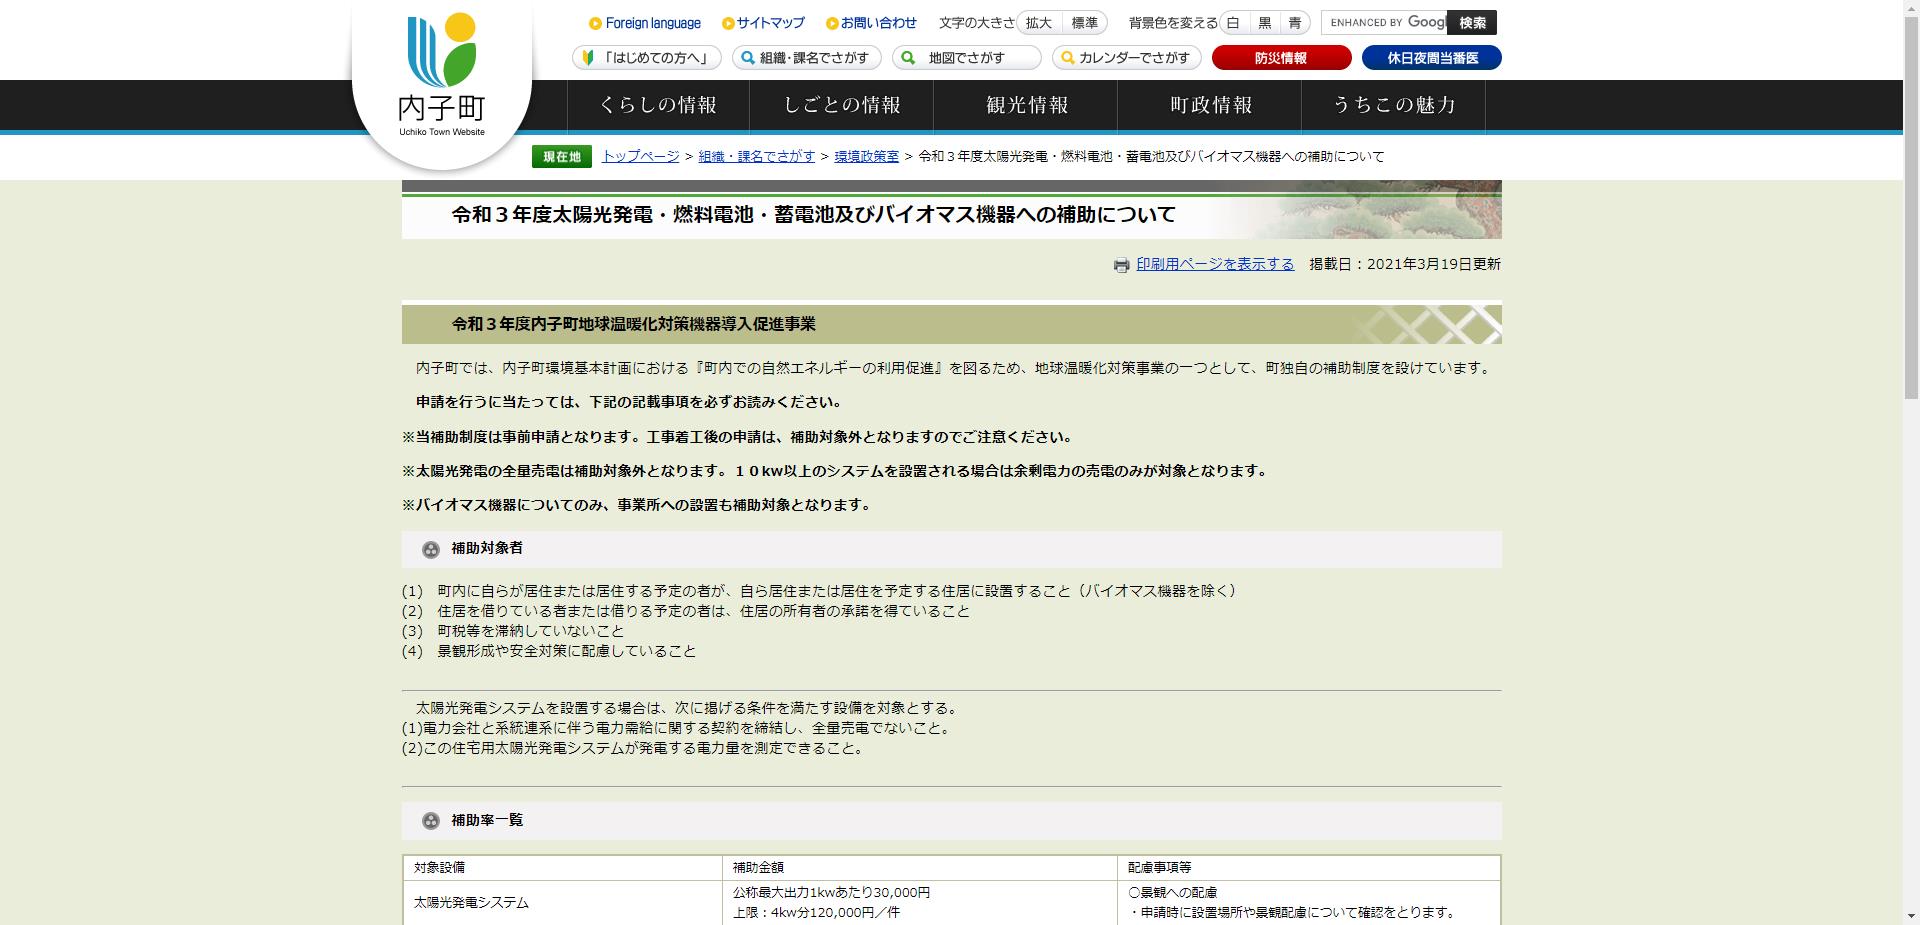Click the leaf icon on はじめての方へ

[x=589, y=58]
